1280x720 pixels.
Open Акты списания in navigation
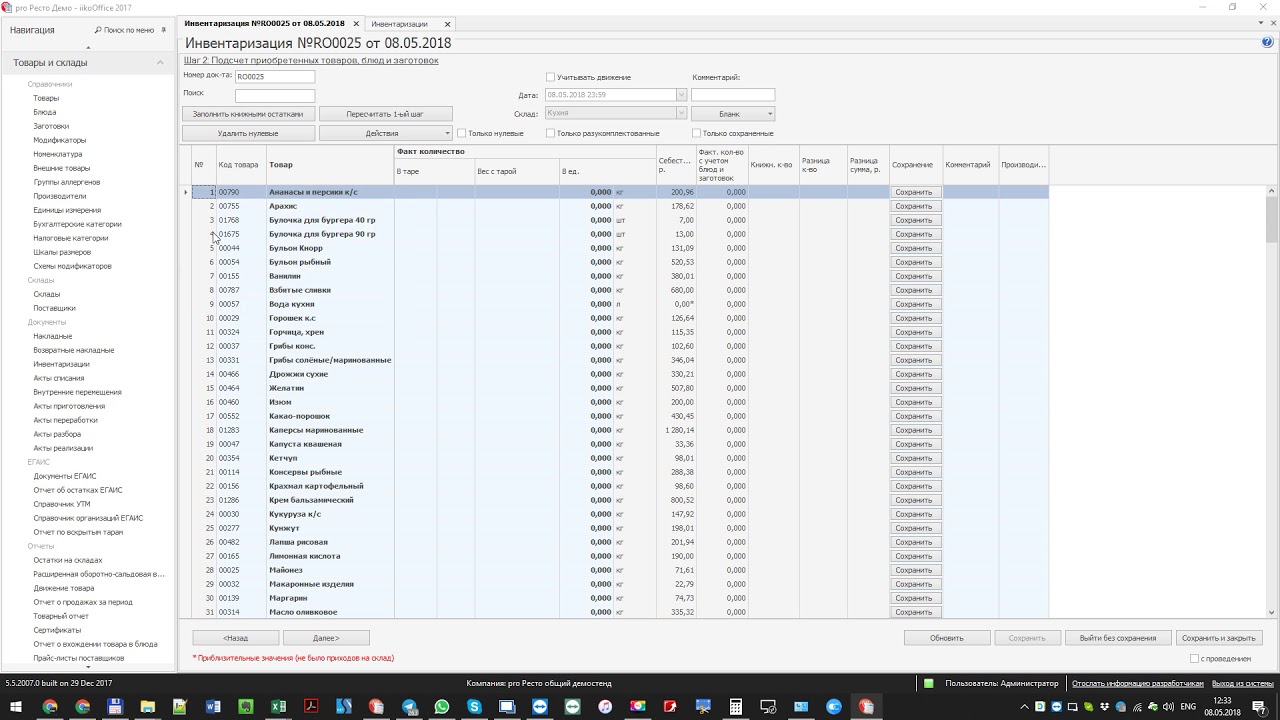(x=59, y=378)
